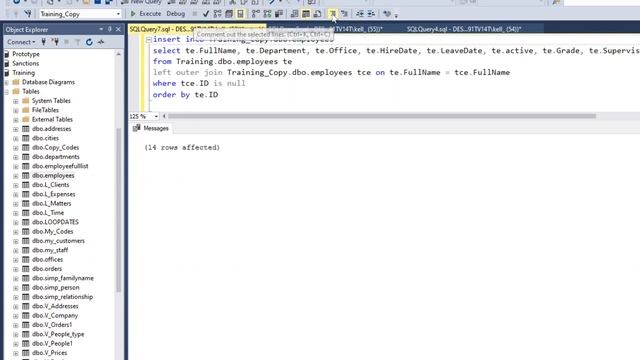
Task: Select the Sanctions database
Action: [25, 63]
